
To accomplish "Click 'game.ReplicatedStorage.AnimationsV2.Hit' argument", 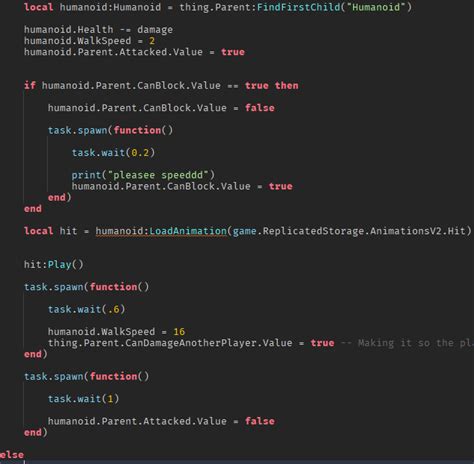I will (349, 231).
